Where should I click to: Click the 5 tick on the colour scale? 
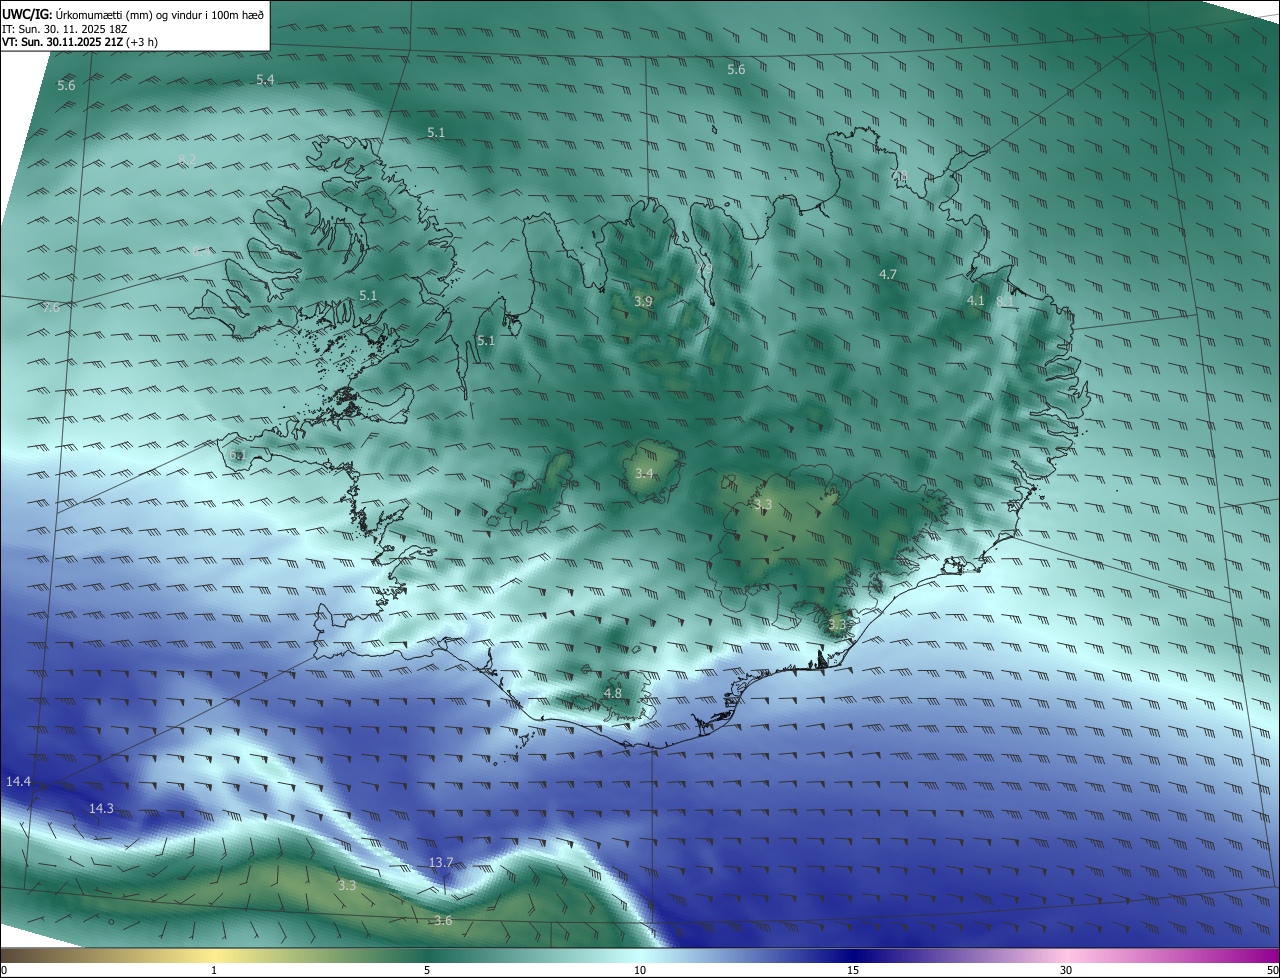point(427,970)
